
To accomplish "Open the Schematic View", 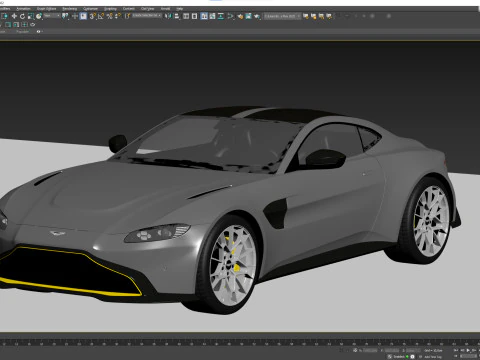I will (x=221, y=16).
